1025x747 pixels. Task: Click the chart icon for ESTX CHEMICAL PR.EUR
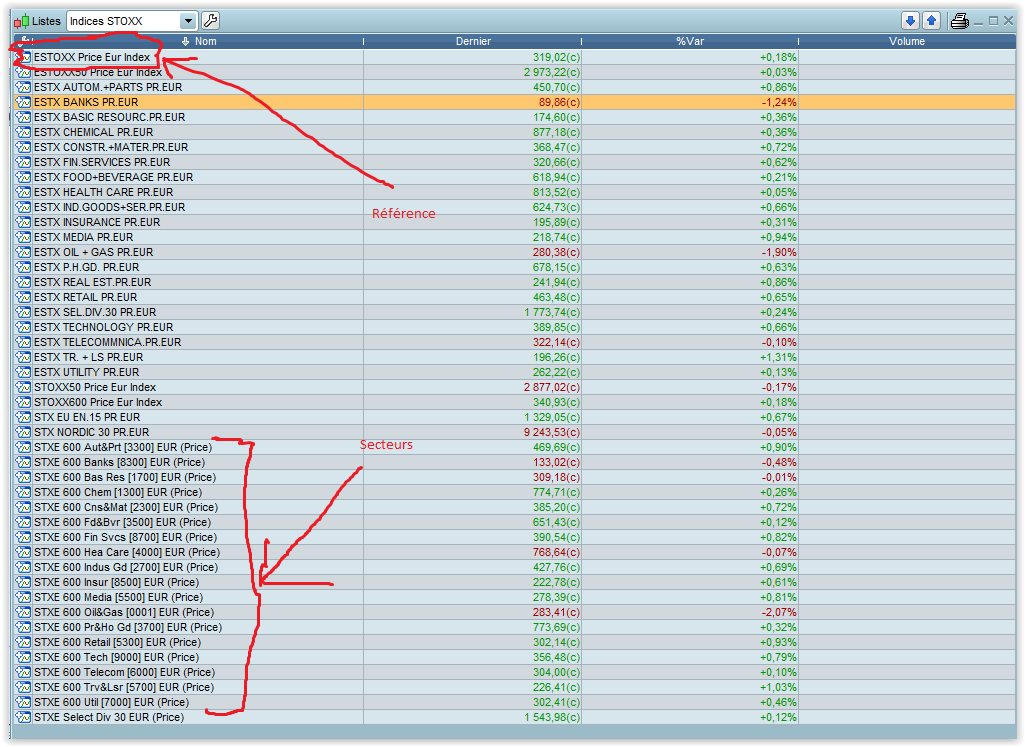[x=24, y=132]
